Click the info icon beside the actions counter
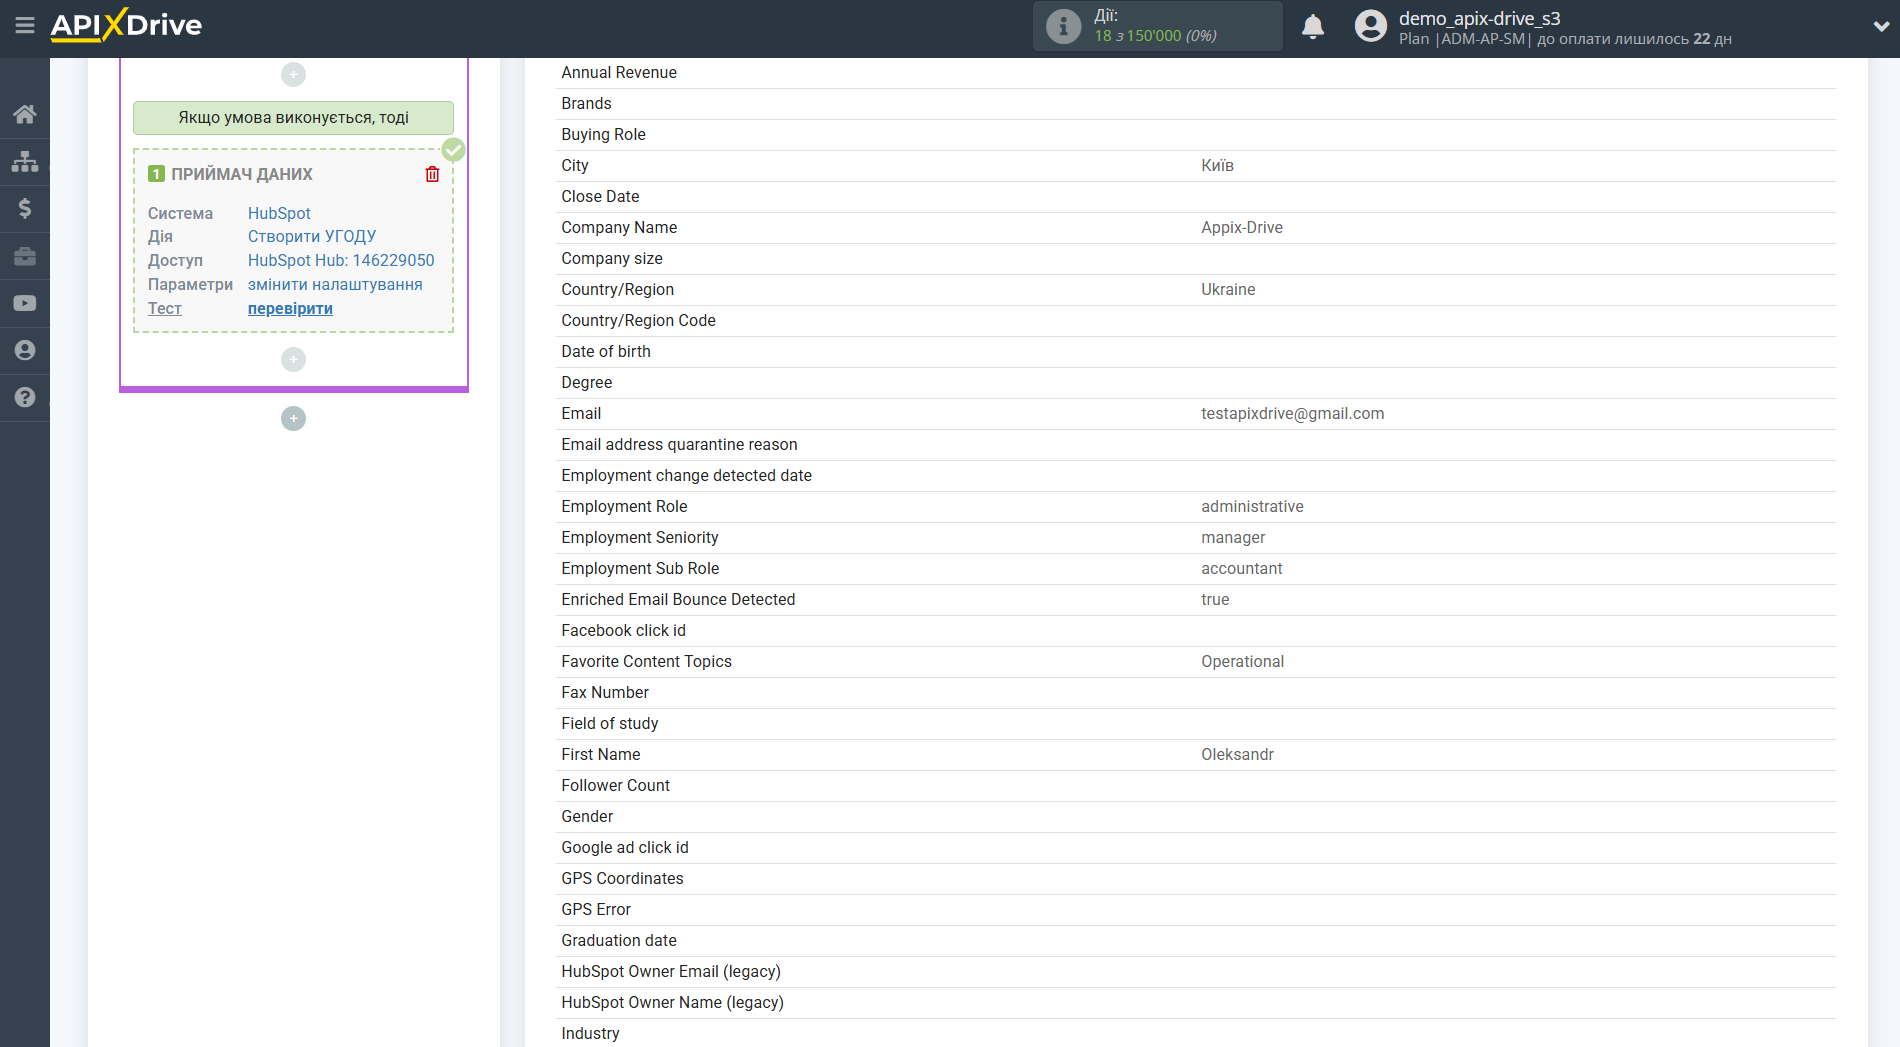Image resolution: width=1900 pixels, height=1047 pixels. tap(1063, 26)
